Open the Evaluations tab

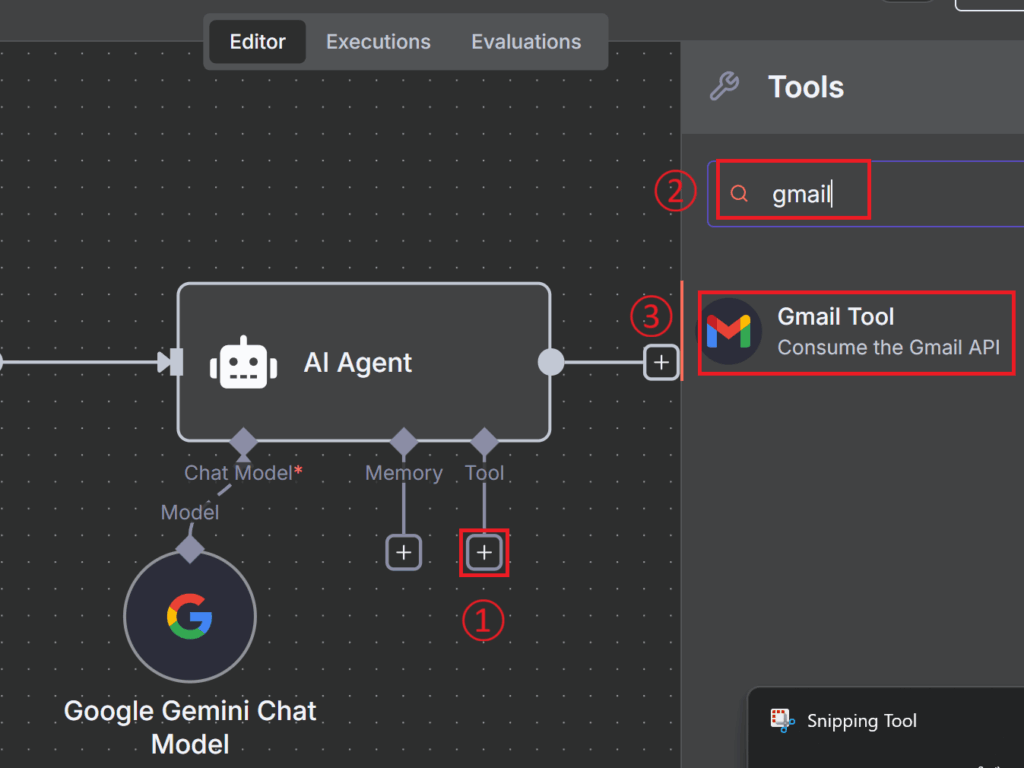[526, 42]
